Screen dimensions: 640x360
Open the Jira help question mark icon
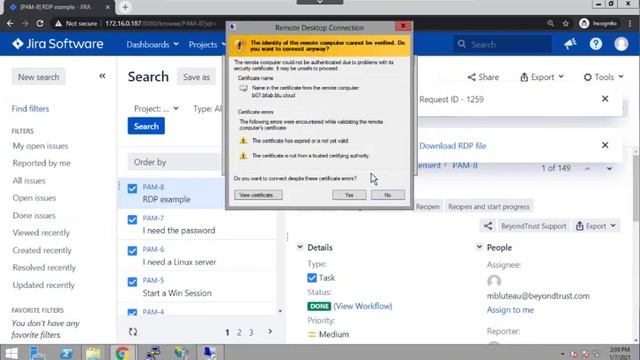(596, 44)
